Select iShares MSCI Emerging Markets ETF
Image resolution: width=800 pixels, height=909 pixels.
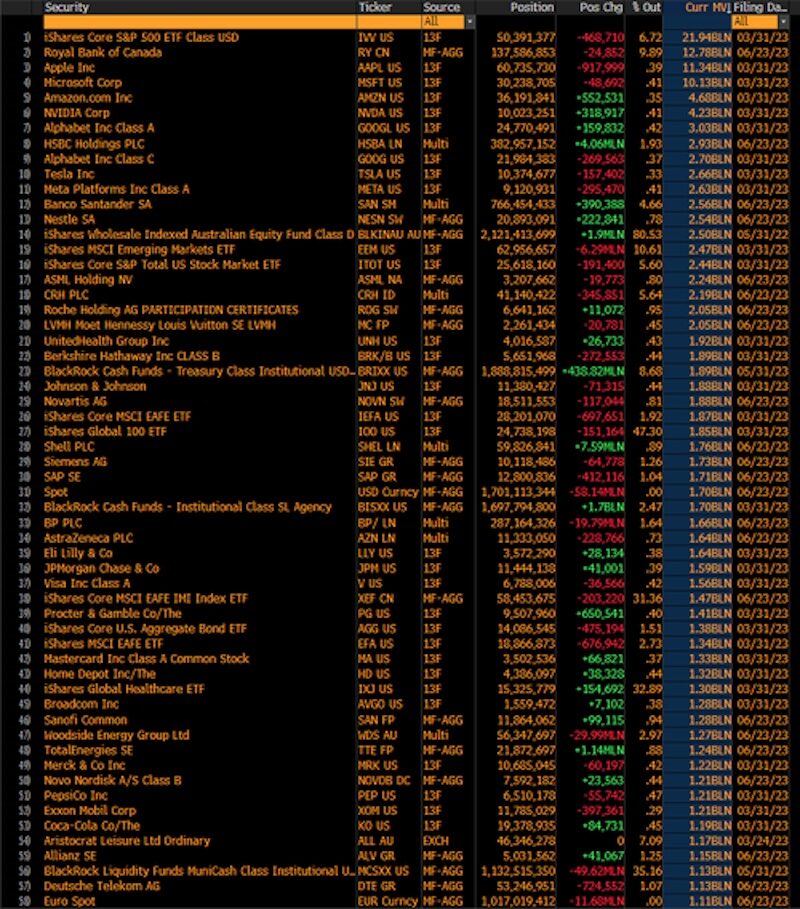coord(139,249)
